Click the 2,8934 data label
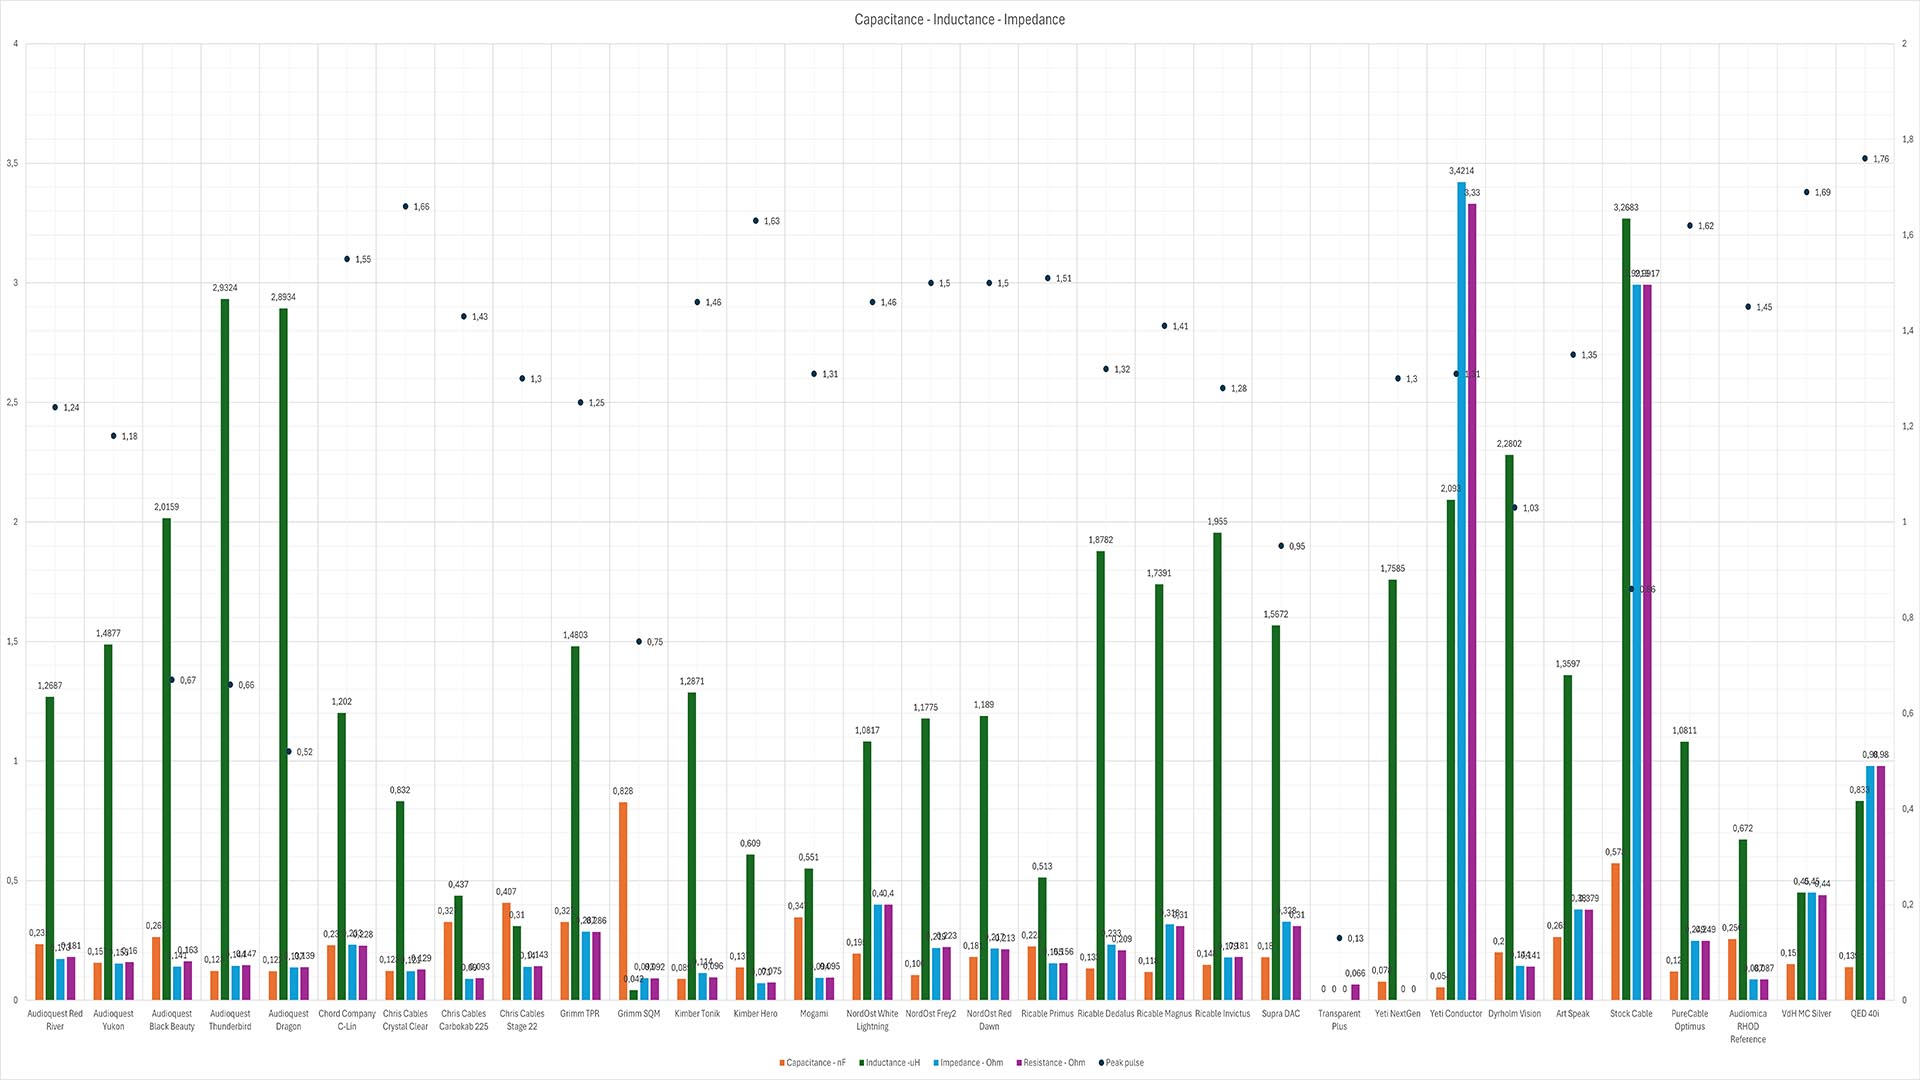Viewport: 1920px width, 1080px height. [283, 297]
